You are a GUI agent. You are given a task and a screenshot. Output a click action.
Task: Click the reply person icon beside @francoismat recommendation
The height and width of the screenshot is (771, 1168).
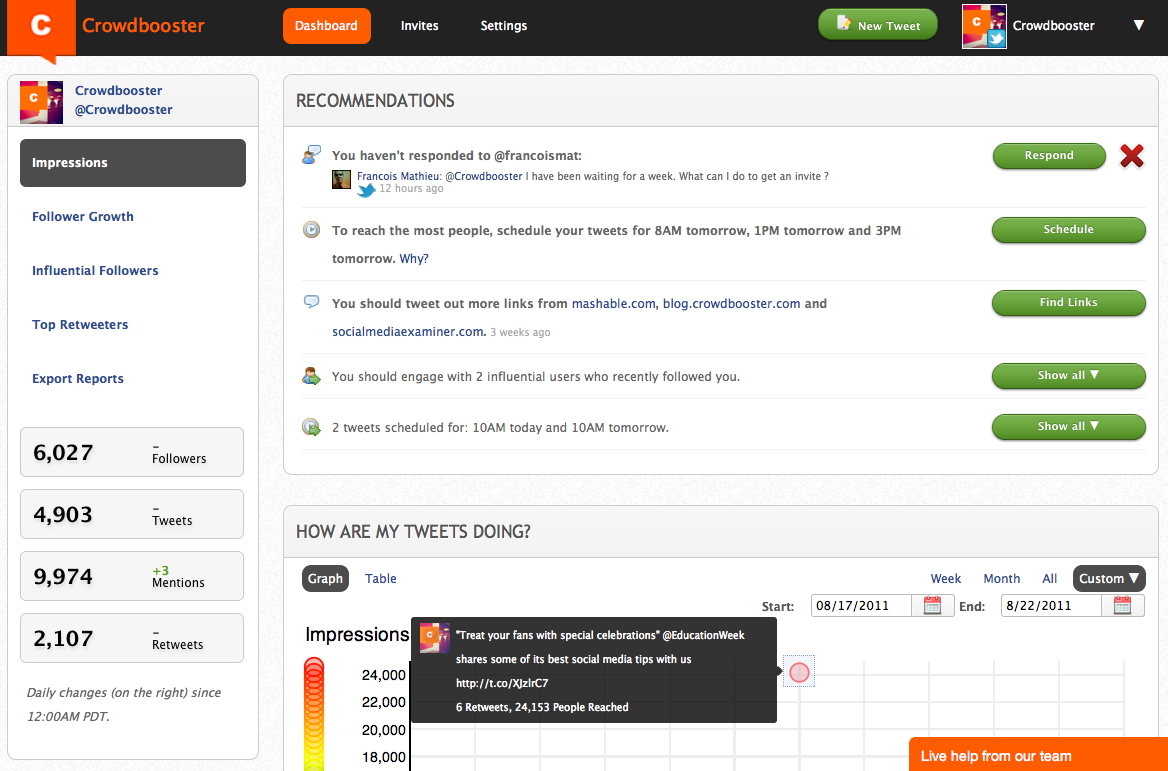(311, 155)
